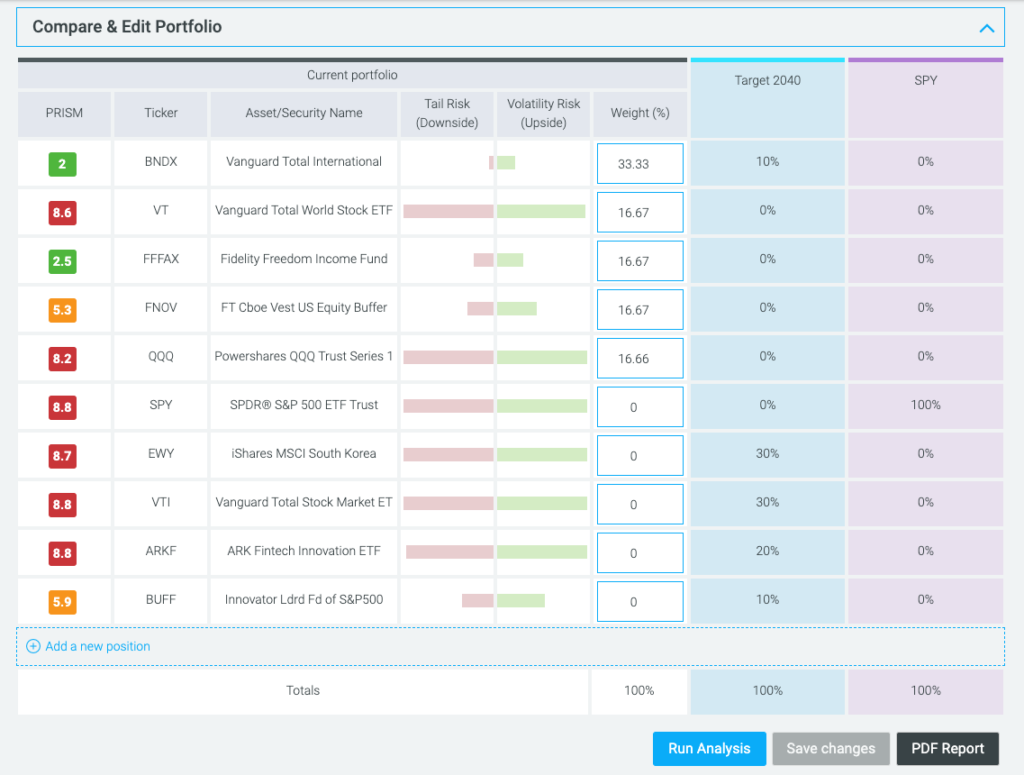1024x775 pixels.
Task: Click the Volatility Risk (Upside) header
Action: 543,113
